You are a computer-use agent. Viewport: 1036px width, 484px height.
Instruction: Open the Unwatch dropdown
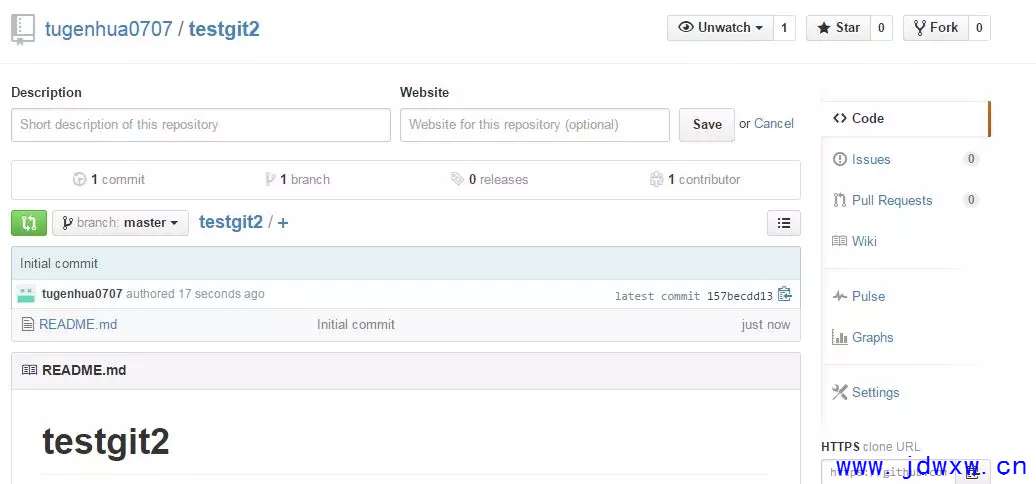click(x=720, y=28)
